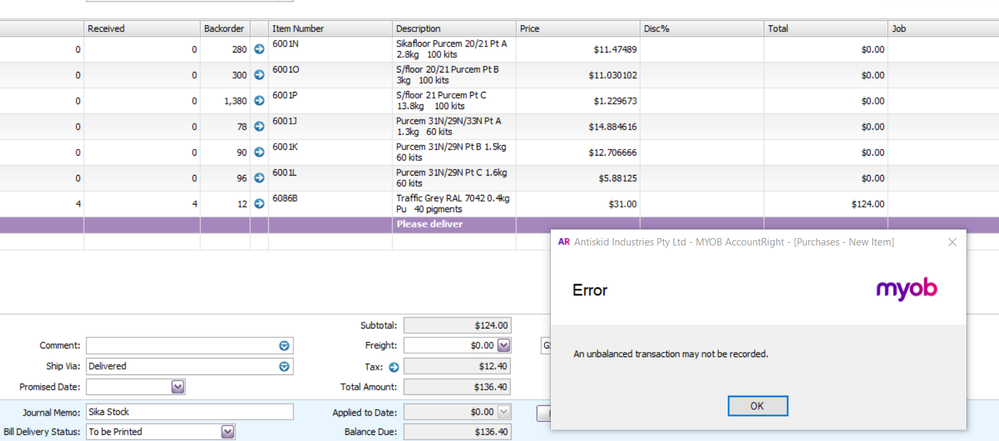
Task: Open the arrow icon for item 6001L
Action: click(x=259, y=178)
